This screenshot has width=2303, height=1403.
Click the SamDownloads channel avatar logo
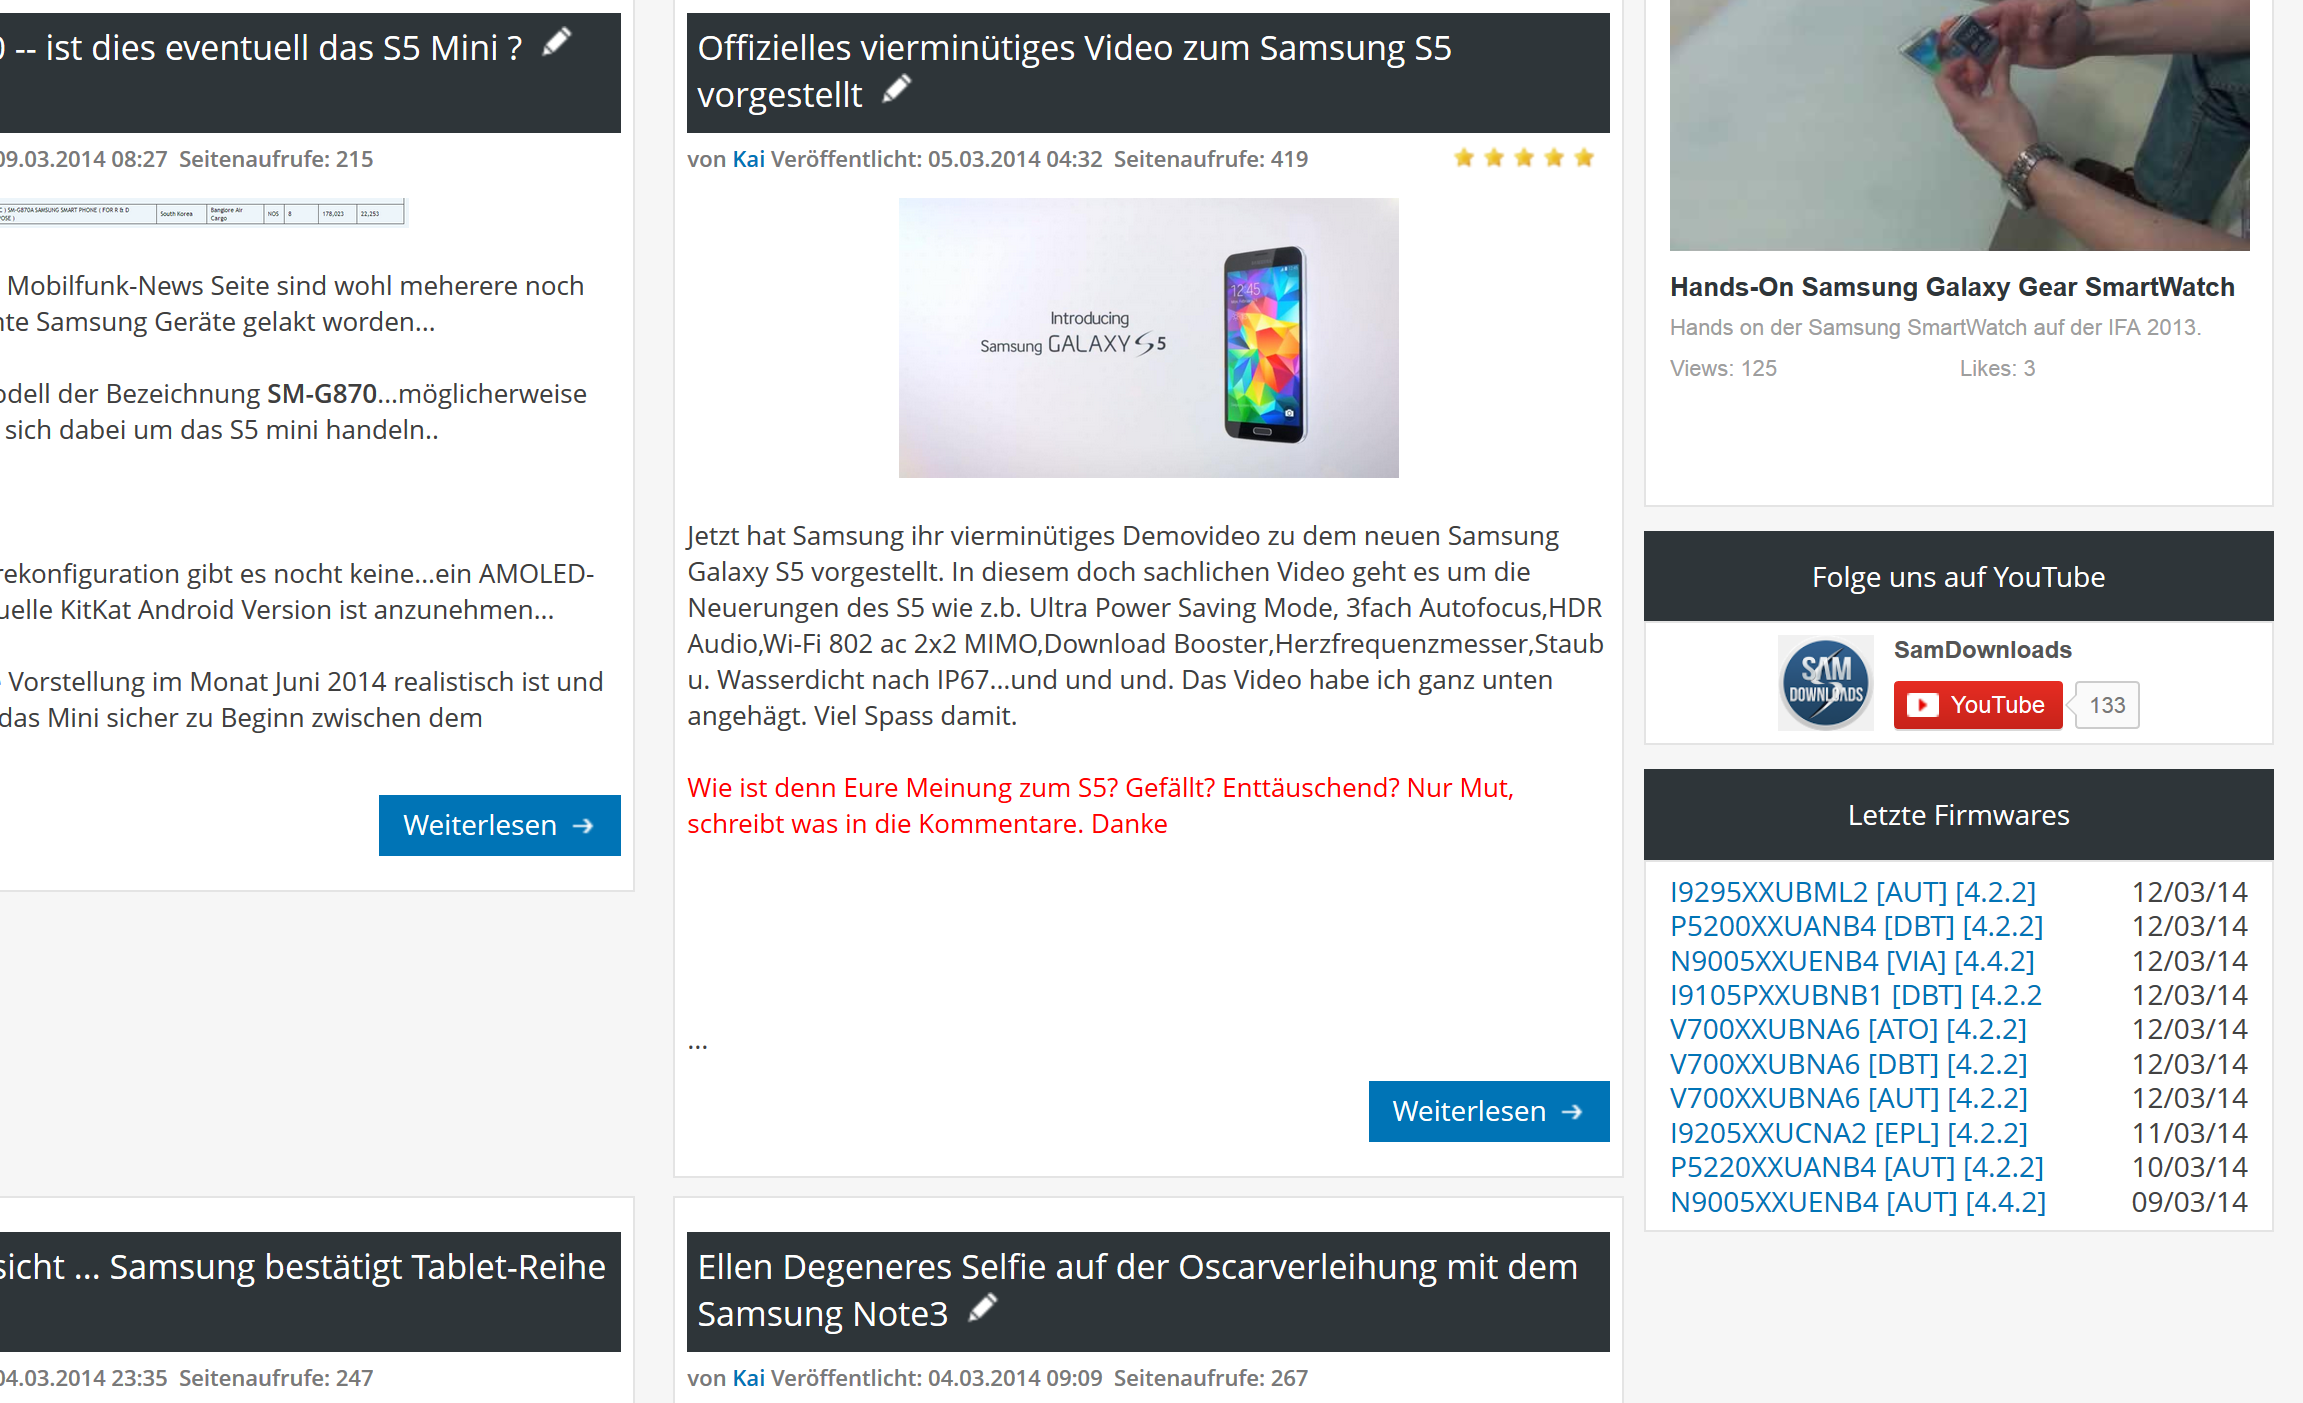(x=1825, y=684)
